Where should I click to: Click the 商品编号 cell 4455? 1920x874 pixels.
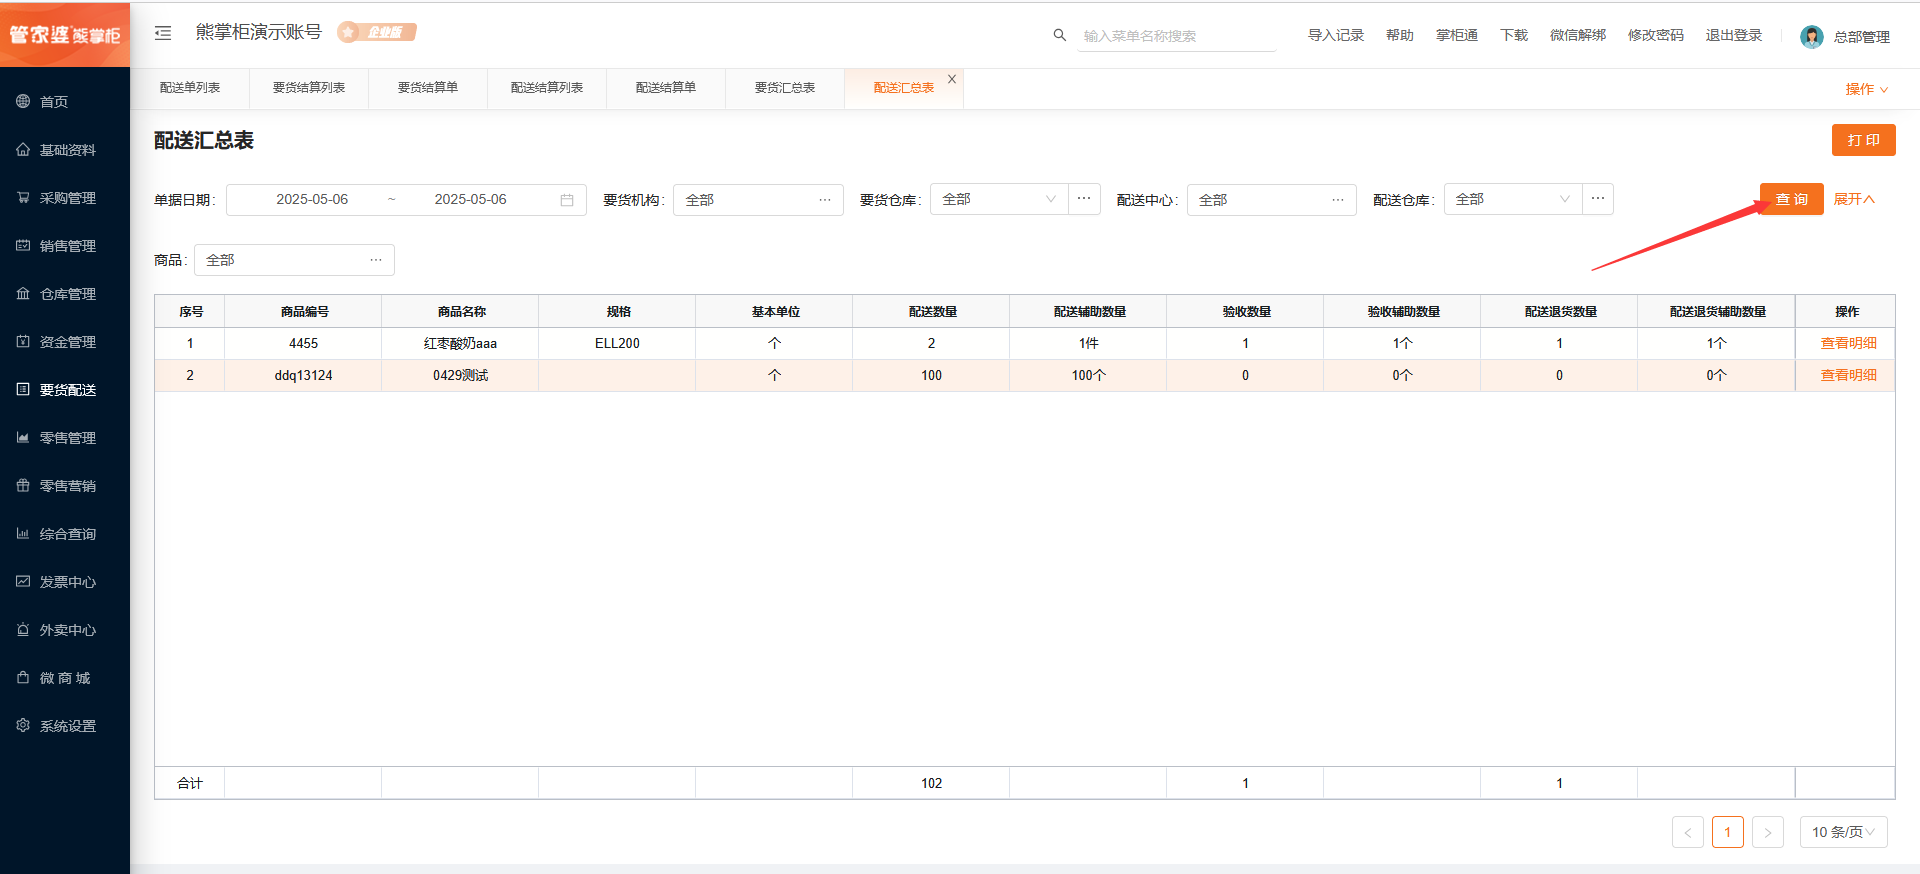303,343
